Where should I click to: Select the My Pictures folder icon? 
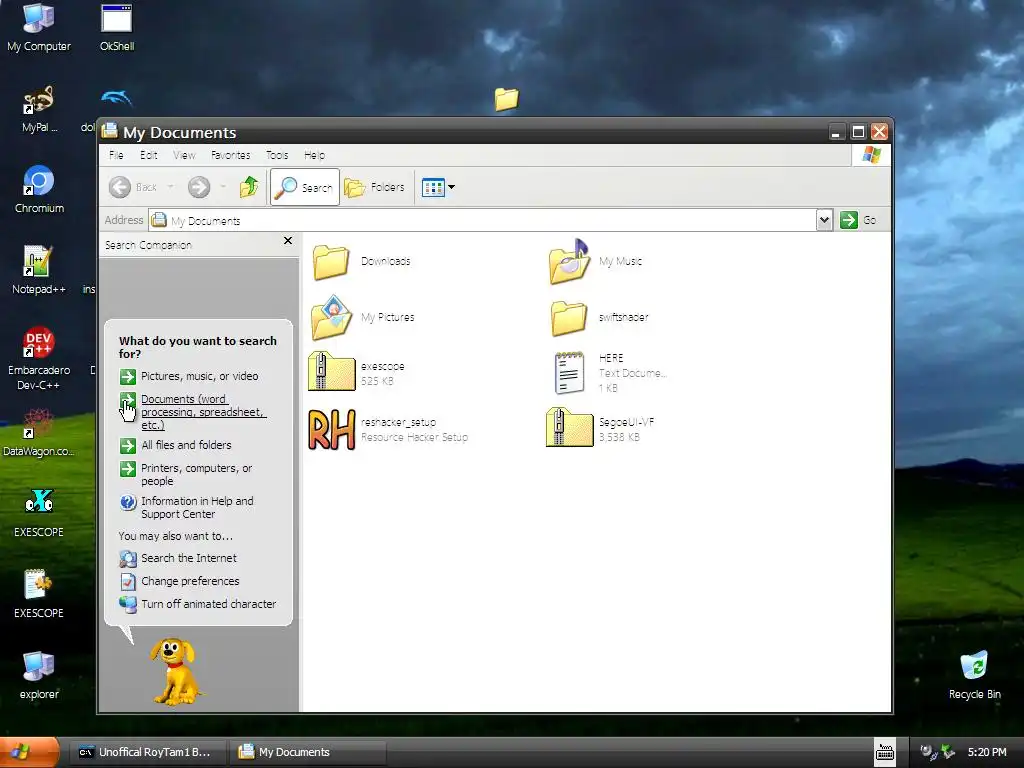331,317
